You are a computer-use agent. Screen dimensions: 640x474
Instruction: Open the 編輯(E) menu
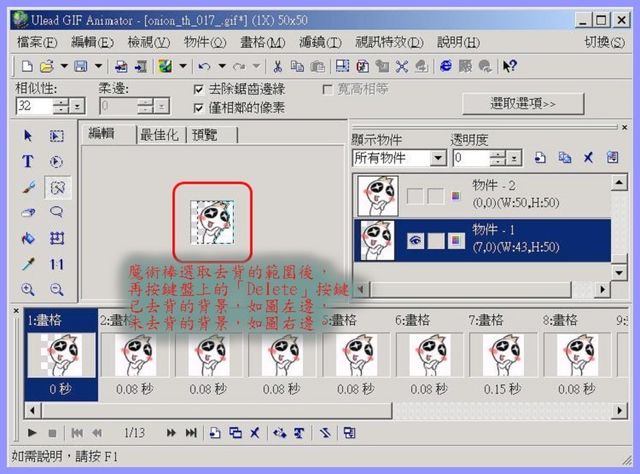(x=93, y=42)
